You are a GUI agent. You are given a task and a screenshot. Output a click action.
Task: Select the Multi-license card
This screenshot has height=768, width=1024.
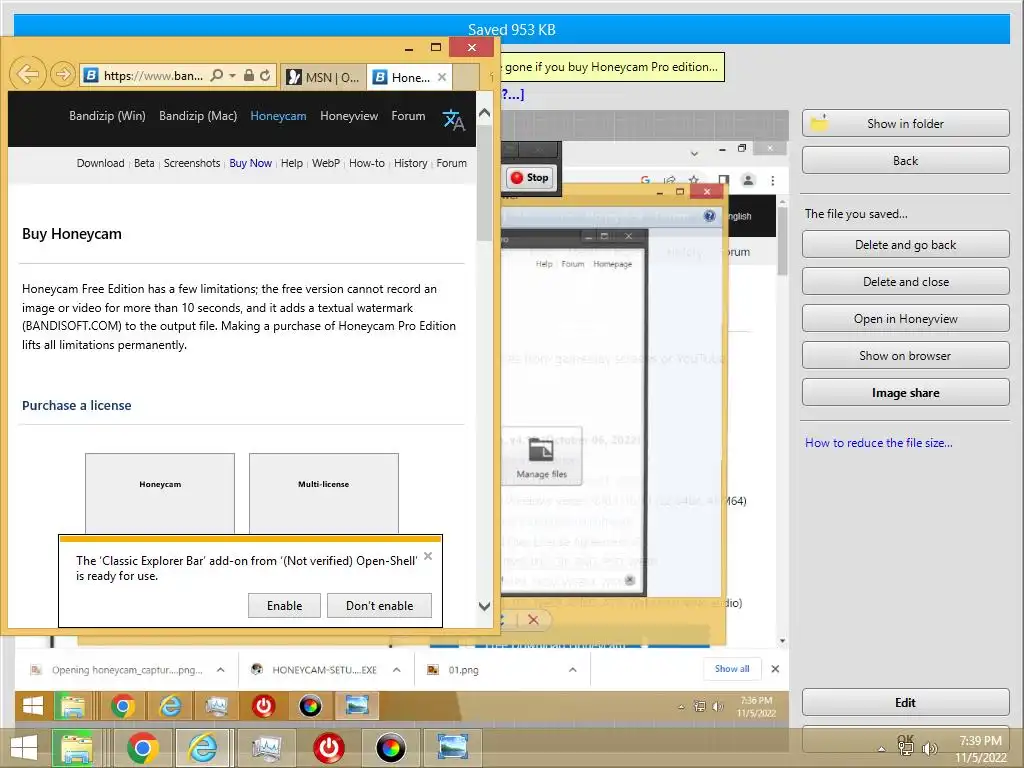pyautogui.click(x=324, y=494)
